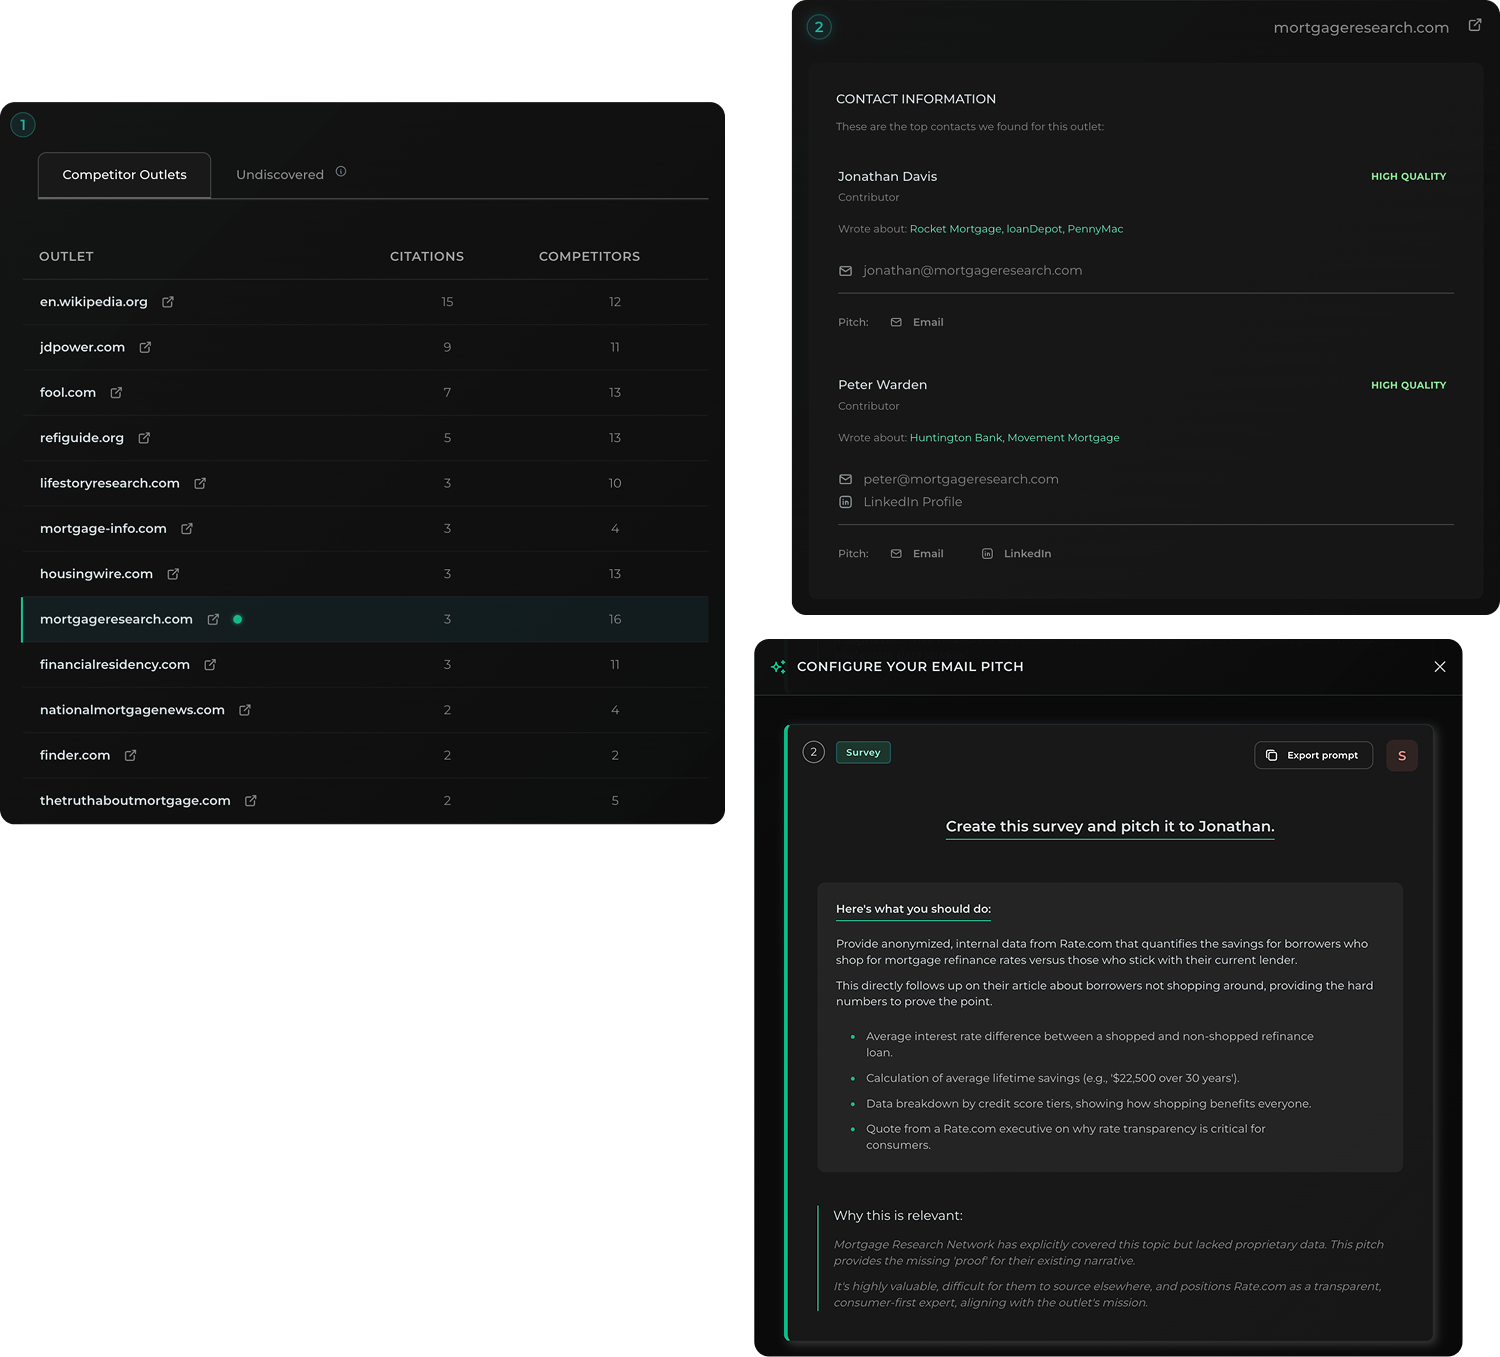Click the Export prompt button
Image resolution: width=1500 pixels, height=1357 pixels.
click(1313, 755)
